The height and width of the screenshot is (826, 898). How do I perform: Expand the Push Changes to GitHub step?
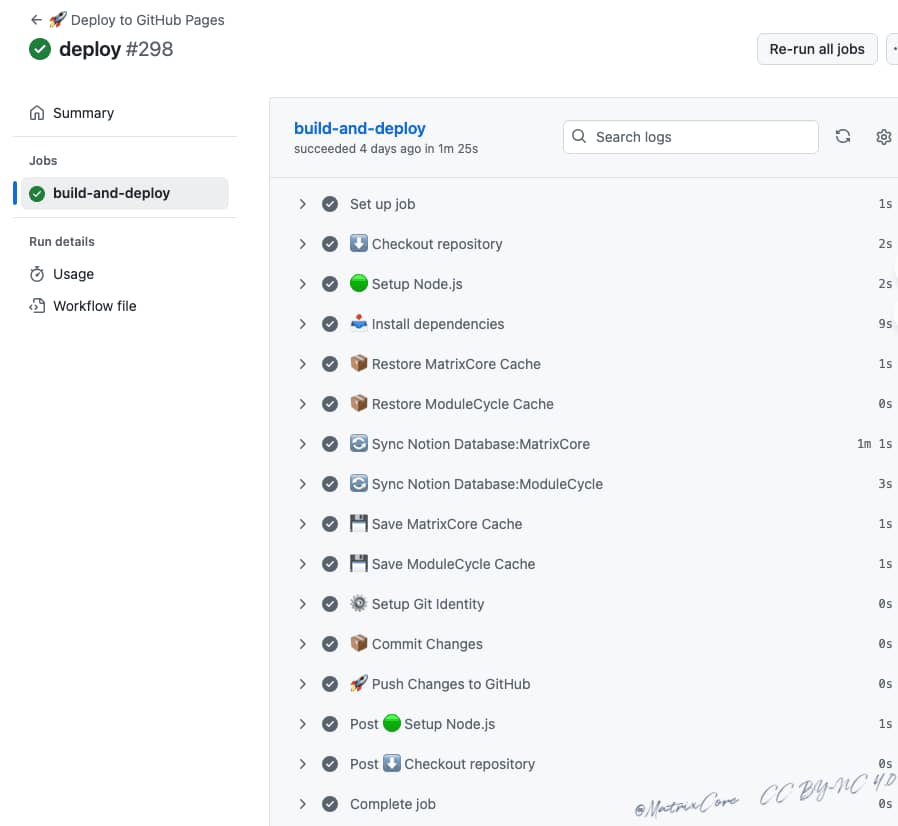click(302, 684)
